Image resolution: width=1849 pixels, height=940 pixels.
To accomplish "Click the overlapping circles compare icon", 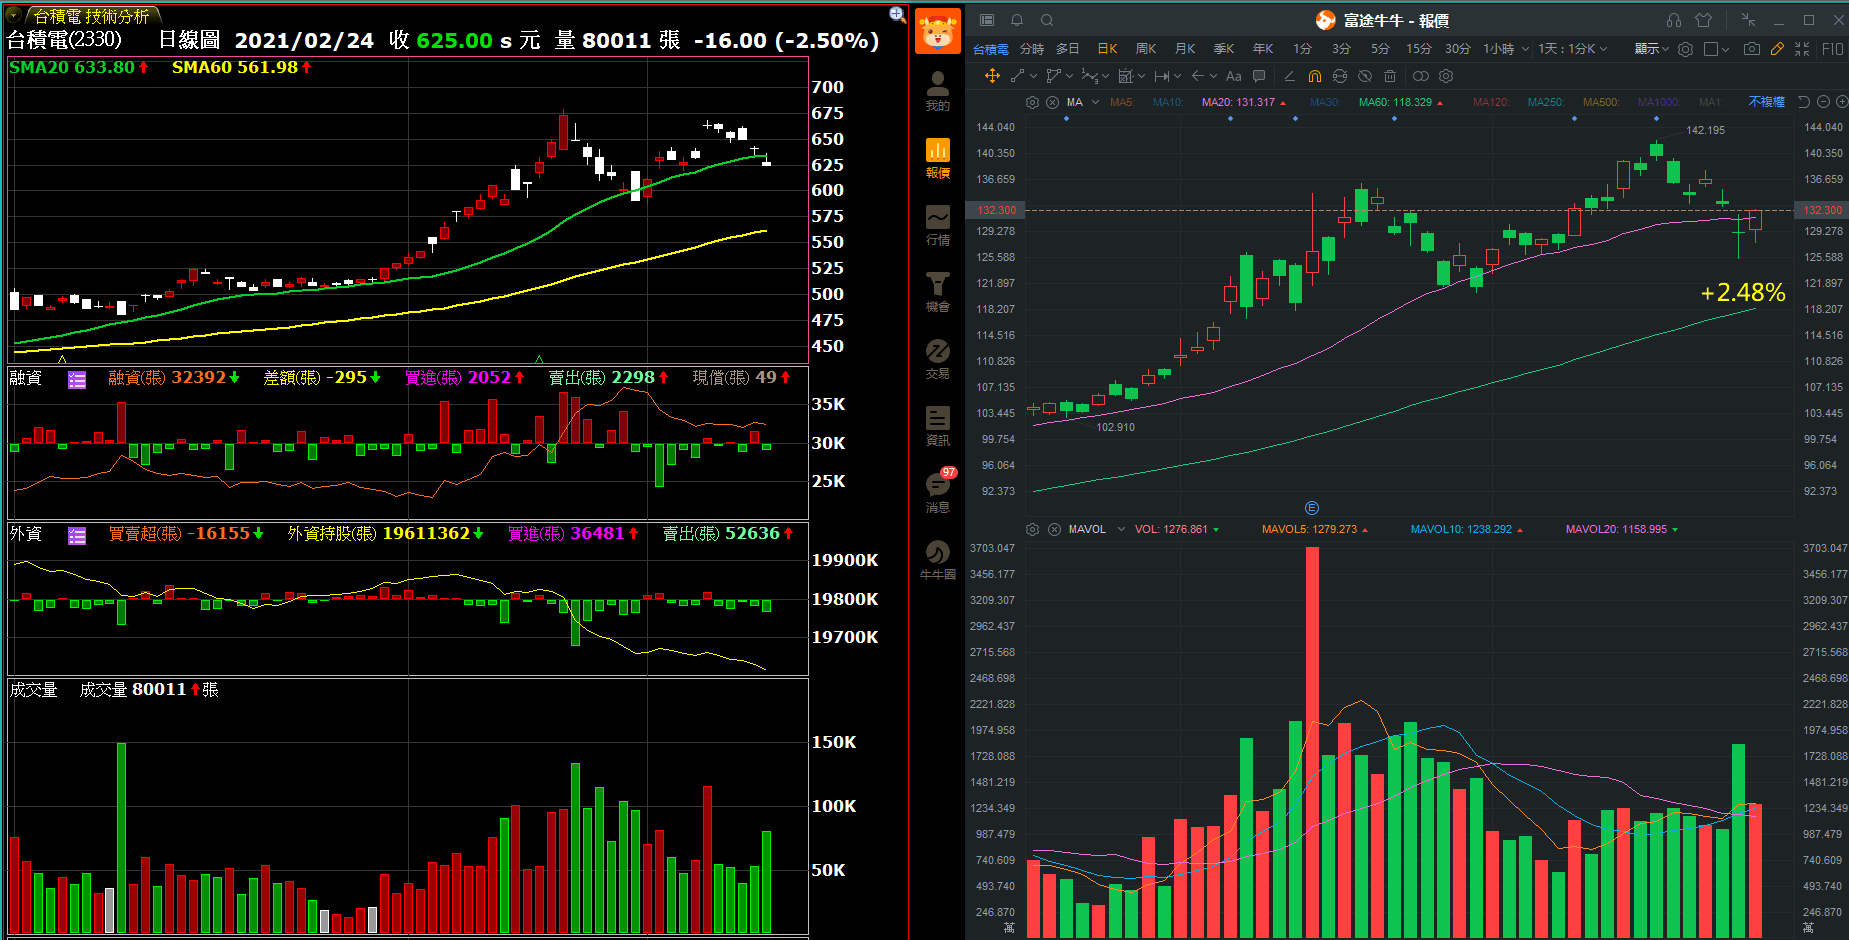I will 1421,76.
